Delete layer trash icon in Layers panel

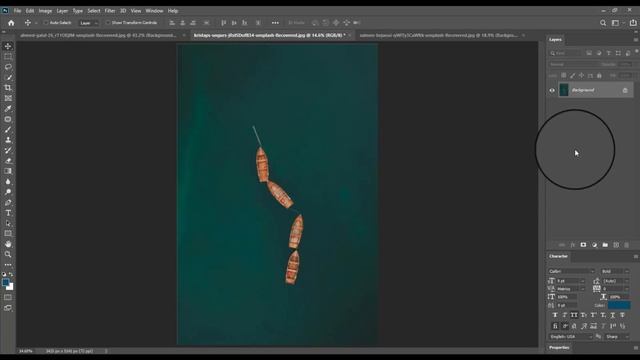[627, 245]
